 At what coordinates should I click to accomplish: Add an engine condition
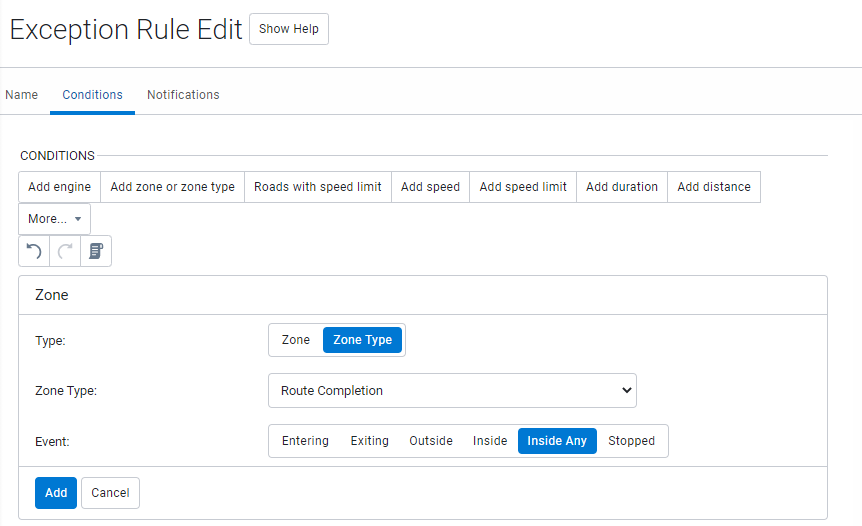coord(59,187)
